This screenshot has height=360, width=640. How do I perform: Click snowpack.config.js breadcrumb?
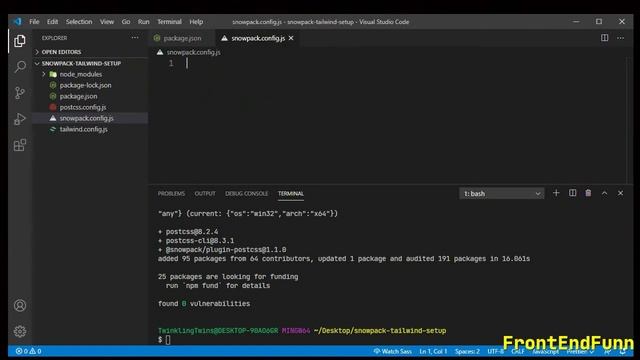click(x=193, y=52)
